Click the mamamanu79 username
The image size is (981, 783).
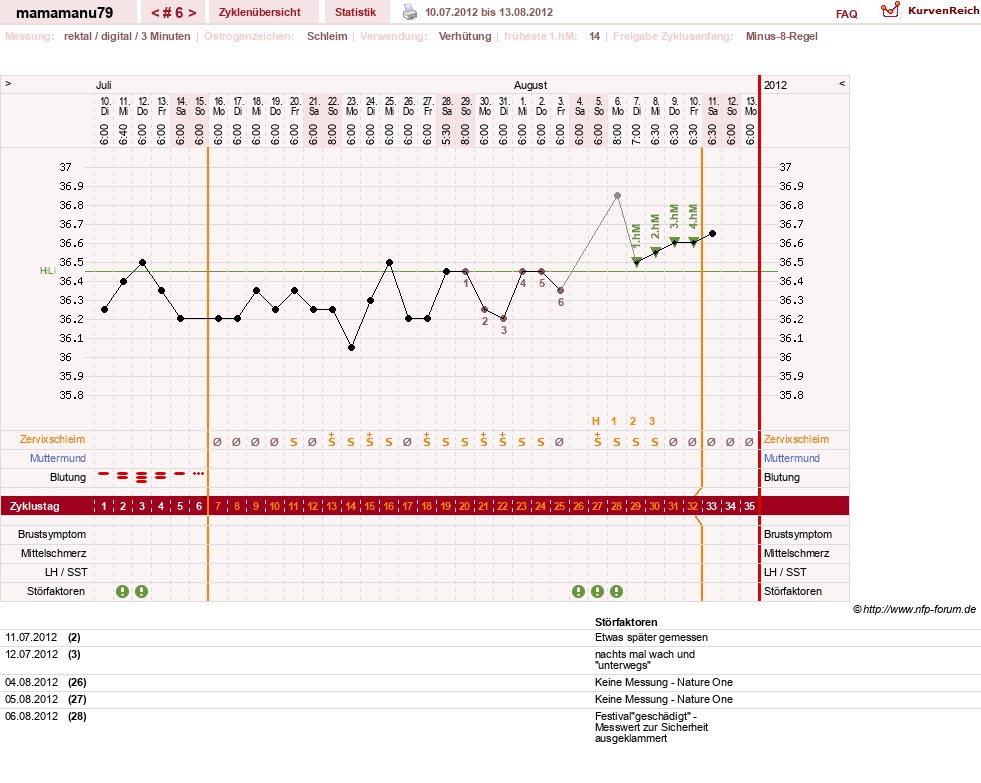(64, 13)
